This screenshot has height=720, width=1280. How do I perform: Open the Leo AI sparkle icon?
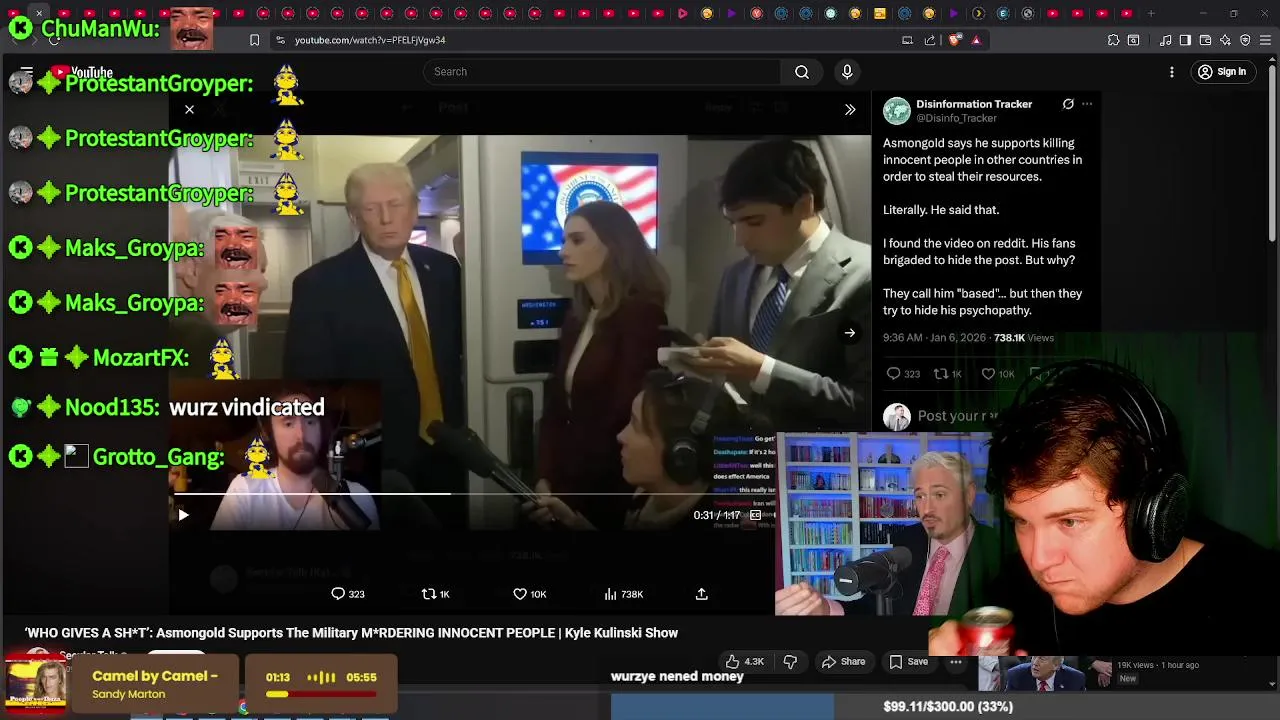coord(1225,40)
